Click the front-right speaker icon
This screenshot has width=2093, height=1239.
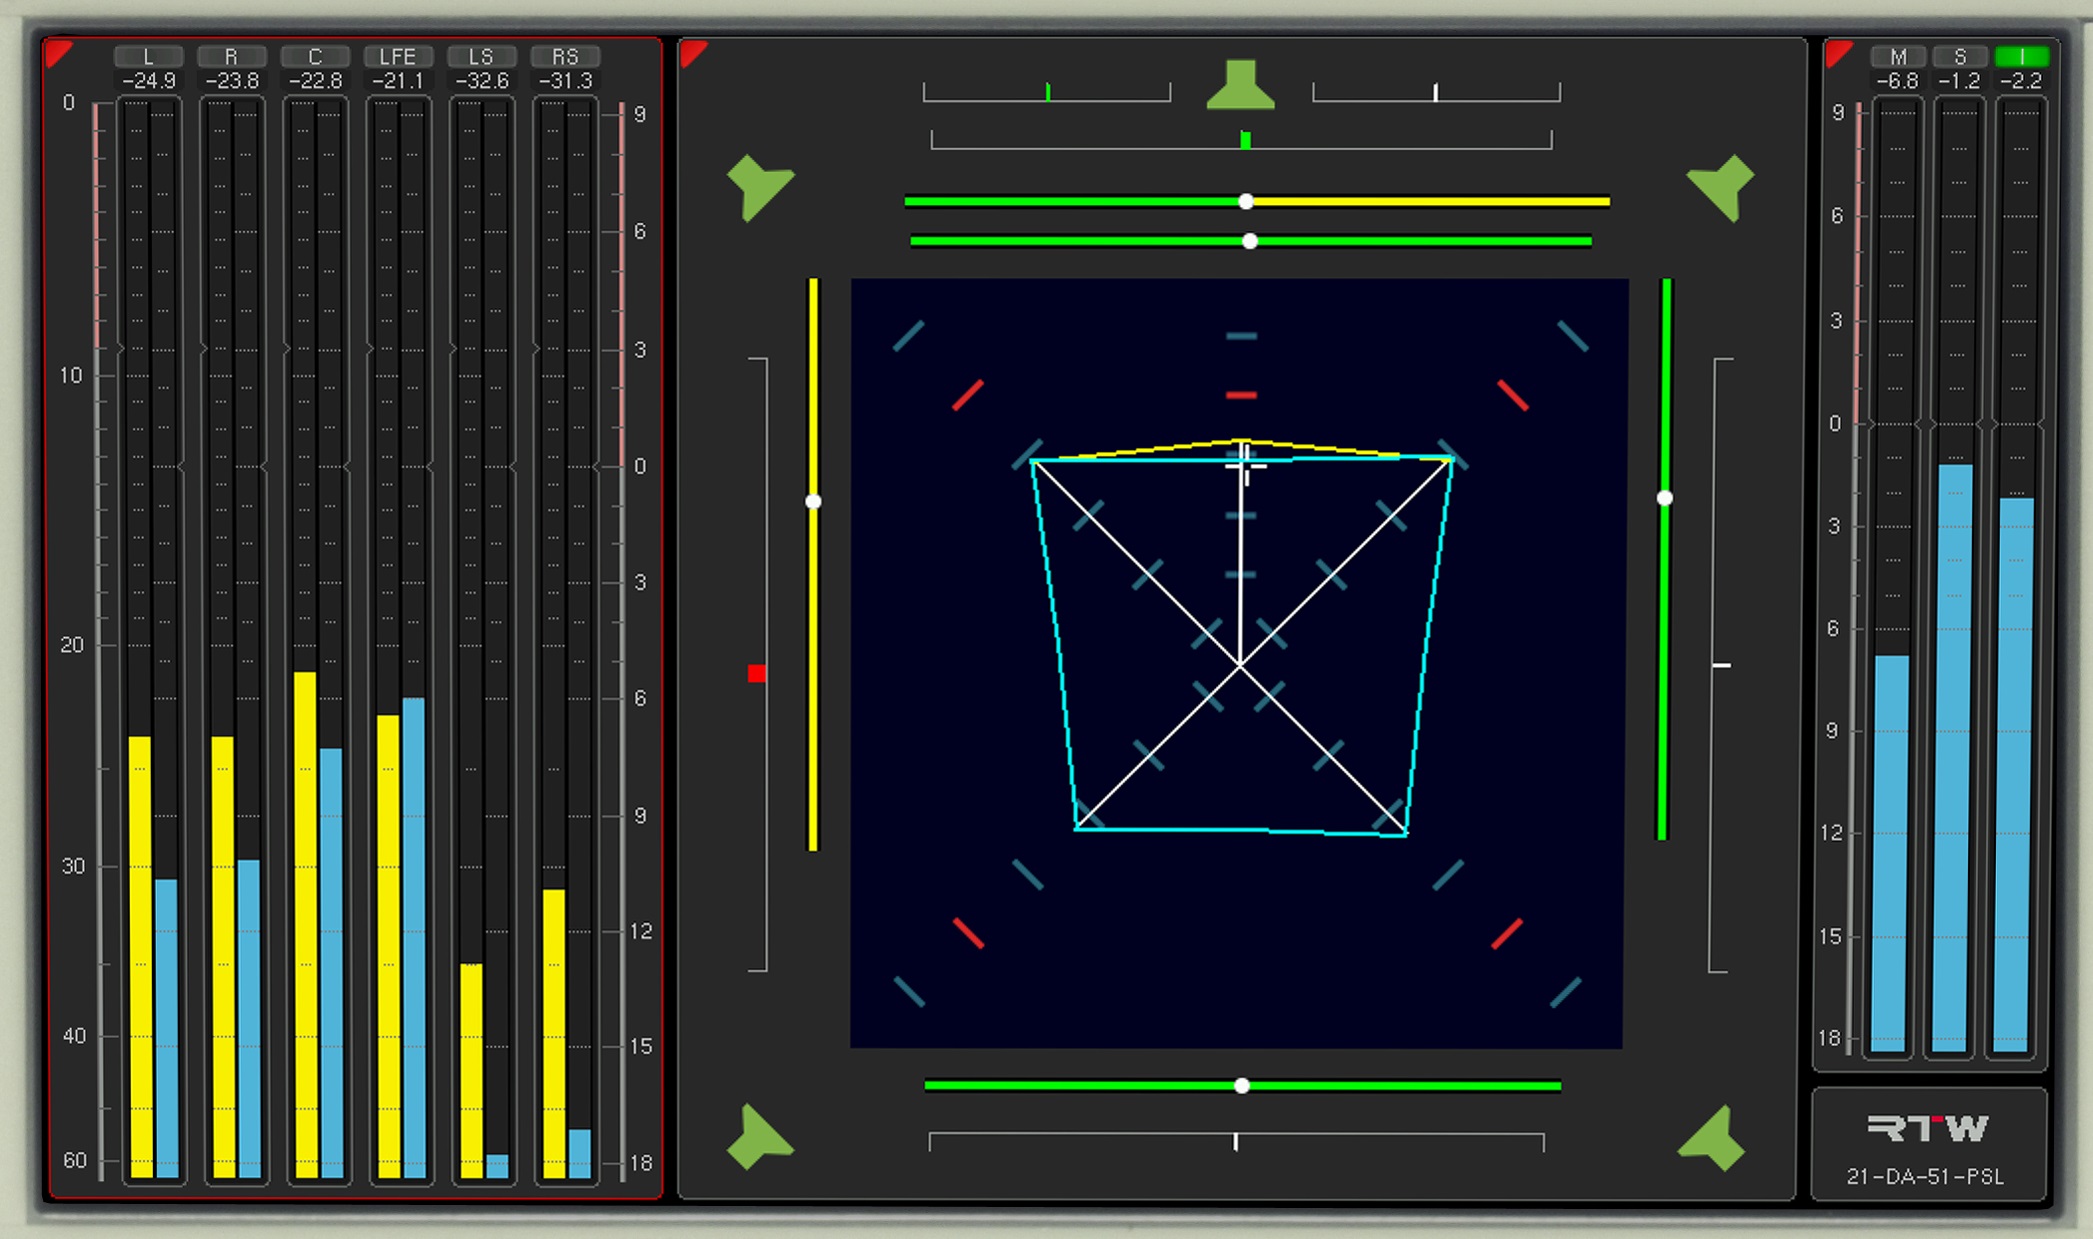pyautogui.click(x=1721, y=187)
